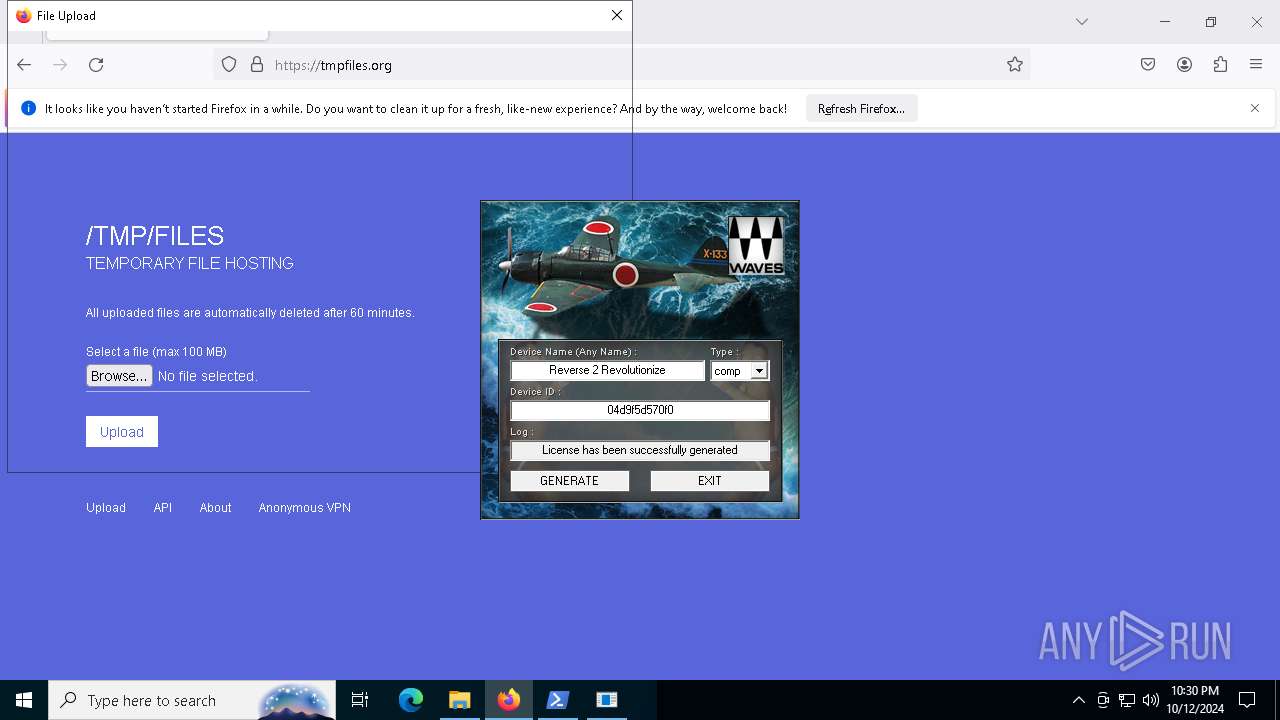Open Firefox hamburger application menu

pyautogui.click(x=1256, y=65)
